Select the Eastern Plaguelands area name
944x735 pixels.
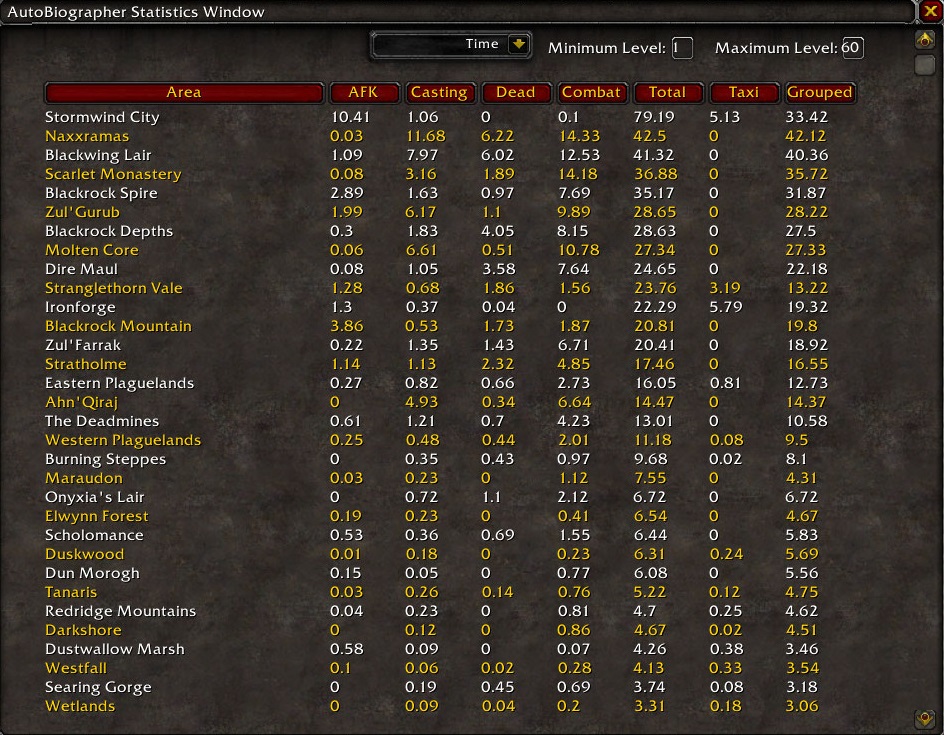tap(120, 383)
